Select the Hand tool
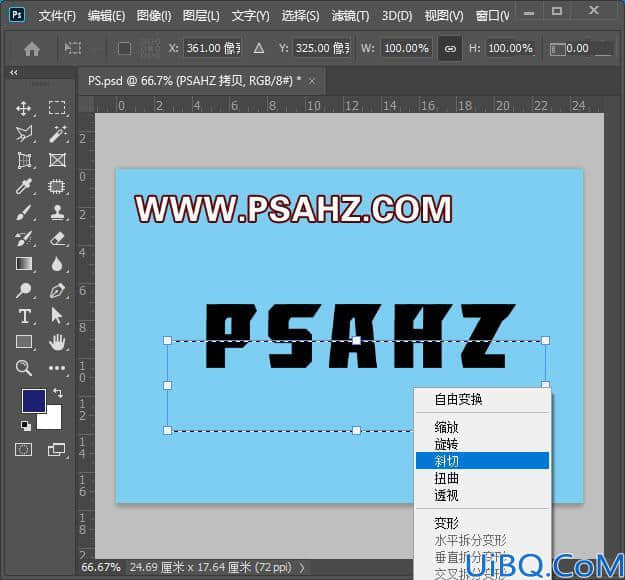Screen dimensions: 625x580 [x=57, y=342]
